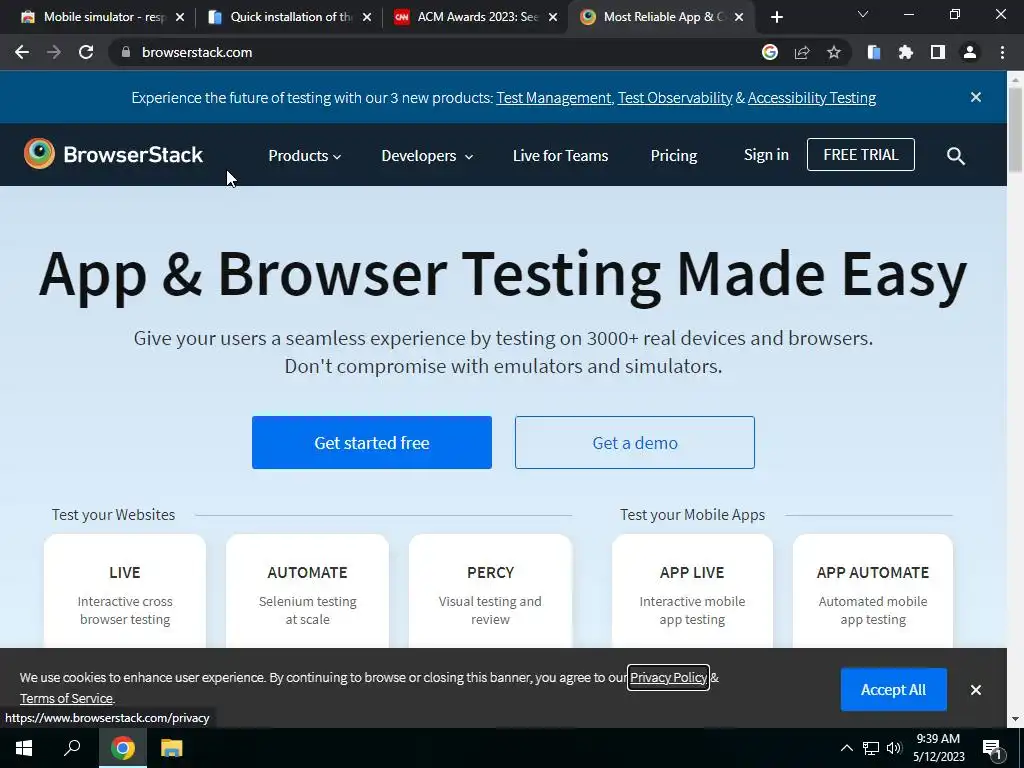Dismiss the top announcement banner
The height and width of the screenshot is (768, 1024).
pyautogui.click(x=976, y=97)
